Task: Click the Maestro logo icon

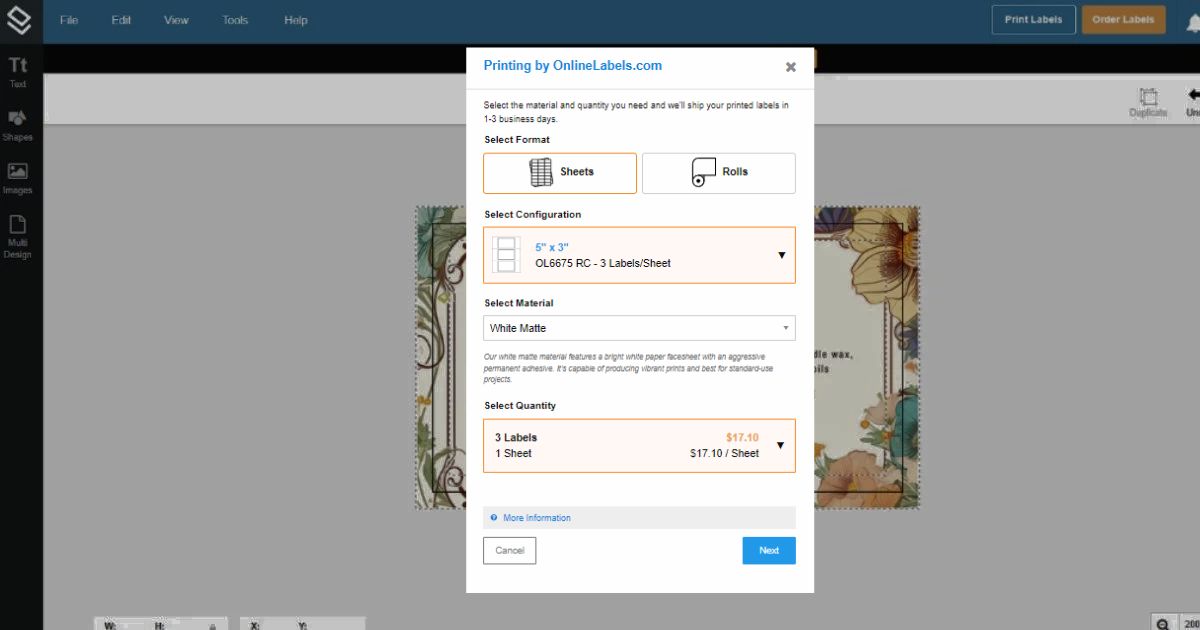Action: click(x=21, y=20)
